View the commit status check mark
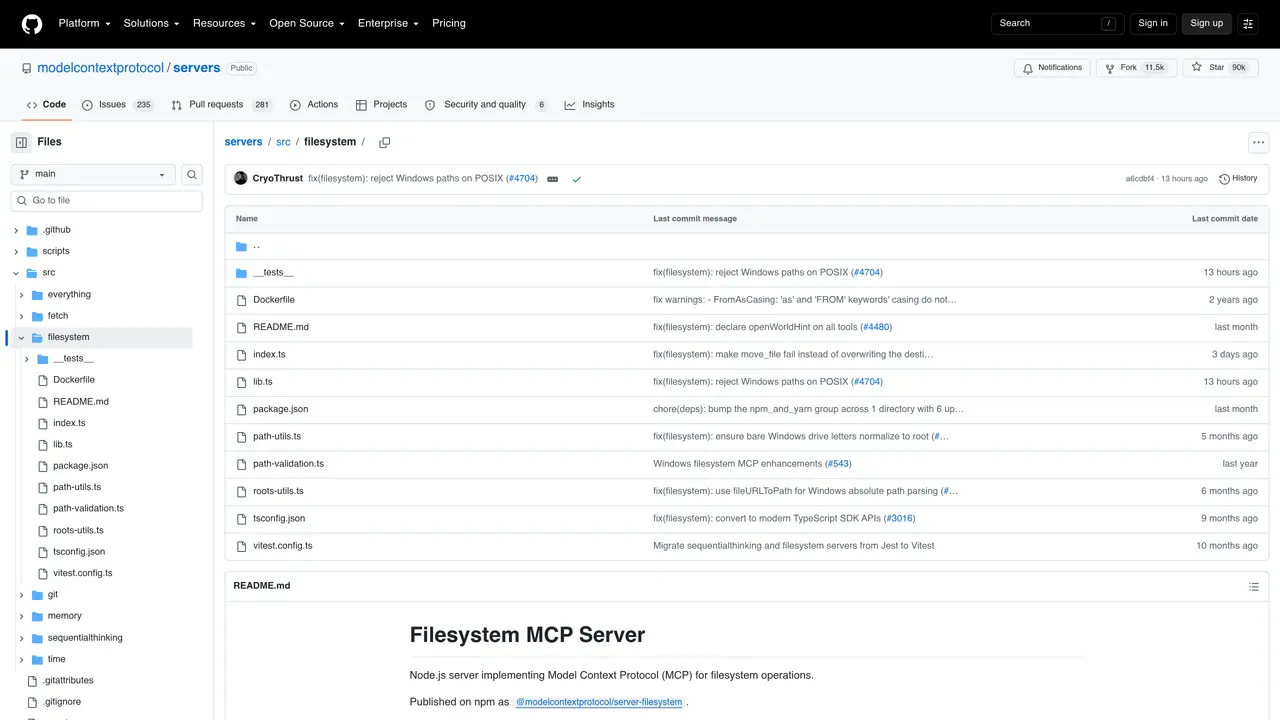Viewport: 1280px width, 720px height. [x=576, y=179]
